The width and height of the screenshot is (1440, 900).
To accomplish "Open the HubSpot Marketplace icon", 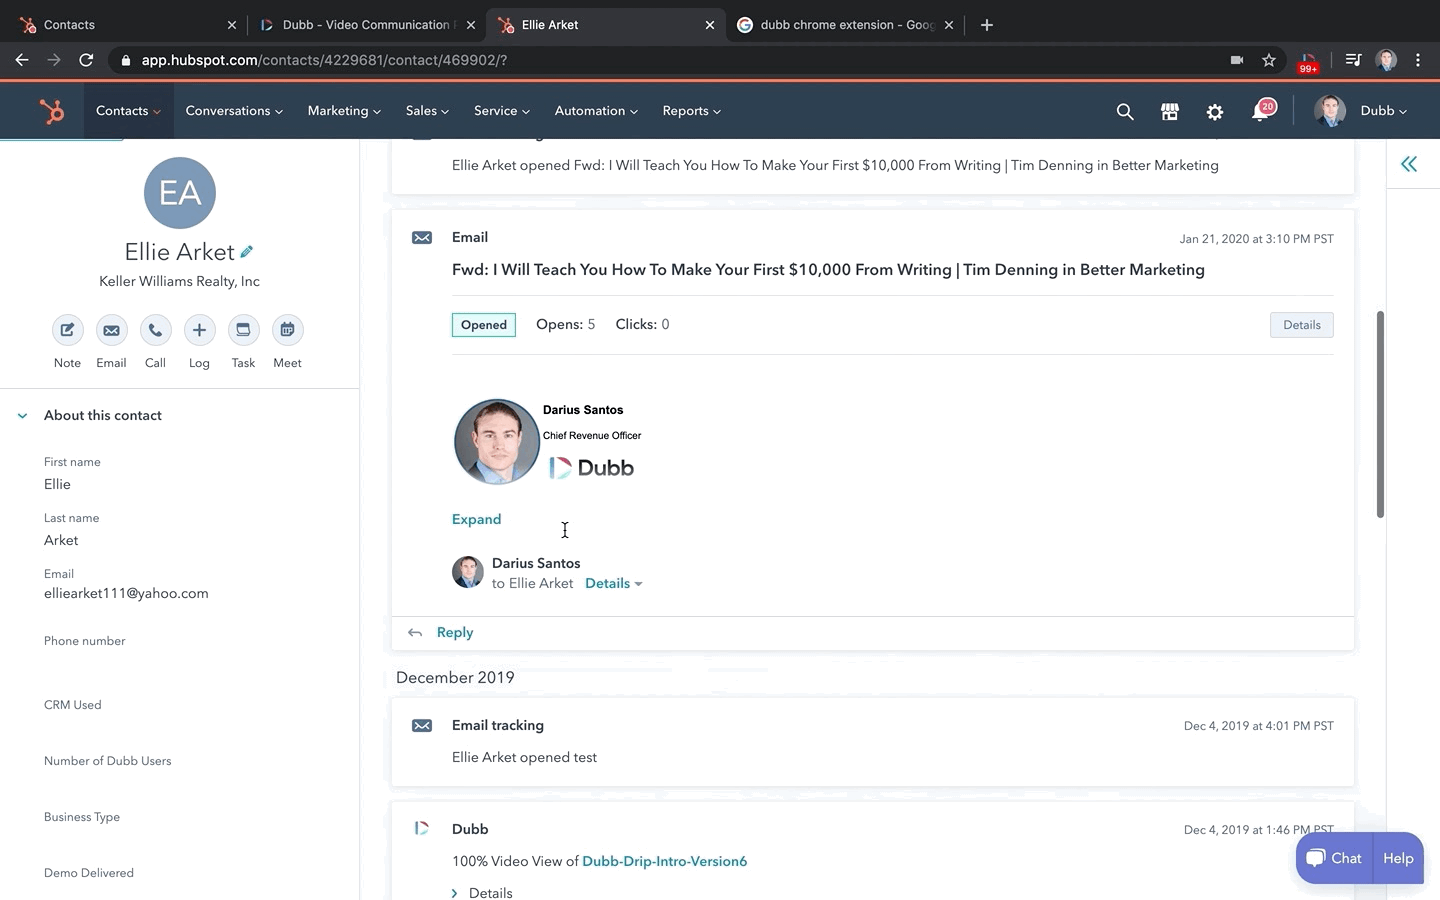I will [1169, 111].
